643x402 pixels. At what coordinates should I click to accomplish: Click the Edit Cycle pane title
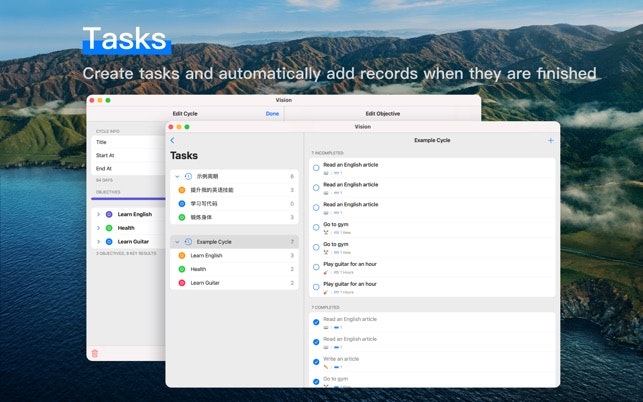pyautogui.click(x=185, y=114)
